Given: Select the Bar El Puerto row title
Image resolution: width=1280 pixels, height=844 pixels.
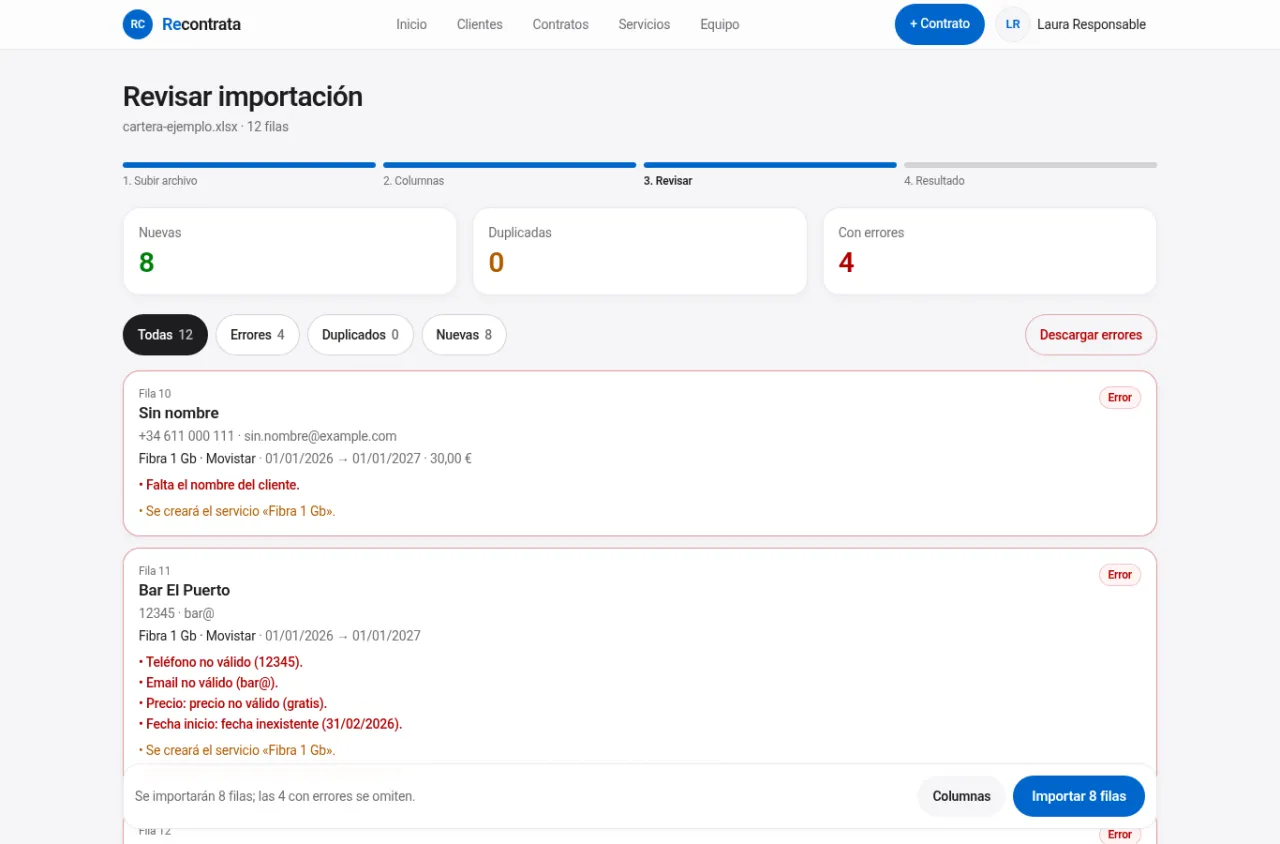Looking at the screenshot, I should (x=184, y=590).
